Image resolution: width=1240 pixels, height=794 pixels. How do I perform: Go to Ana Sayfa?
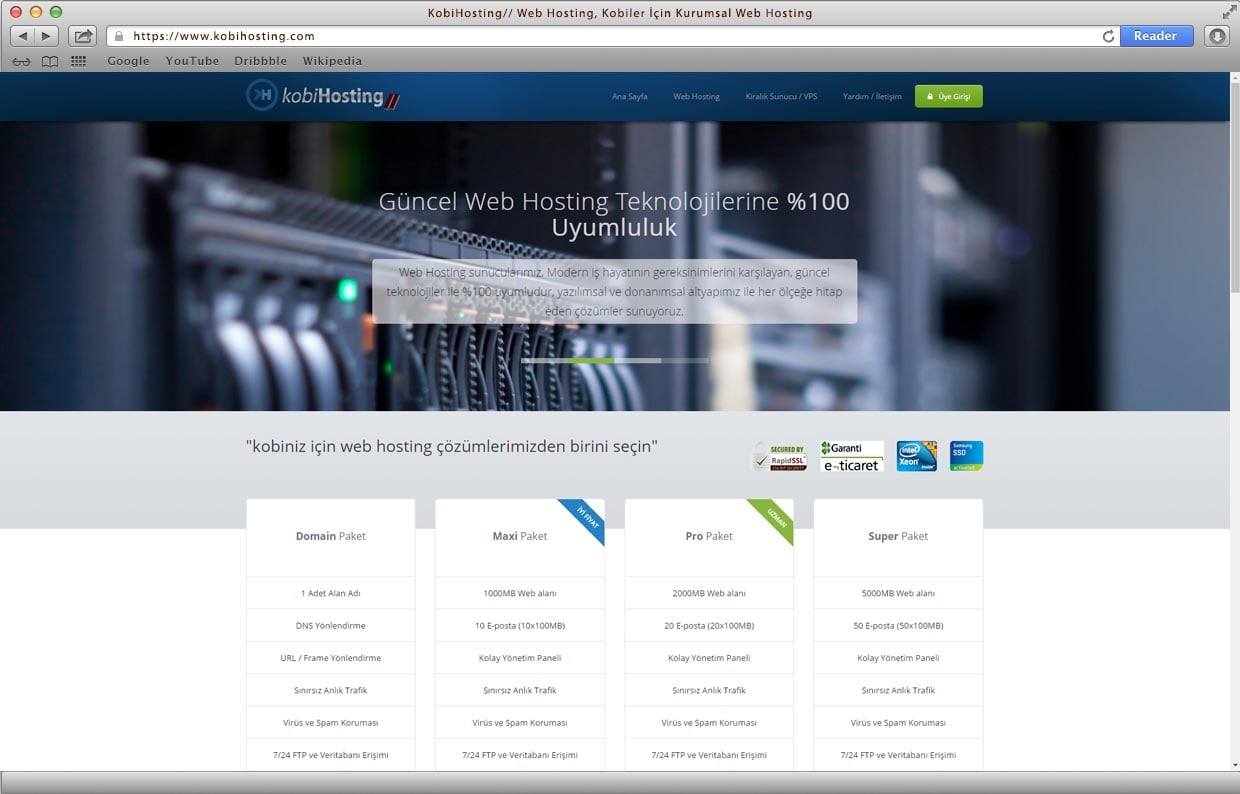pos(629,96)
